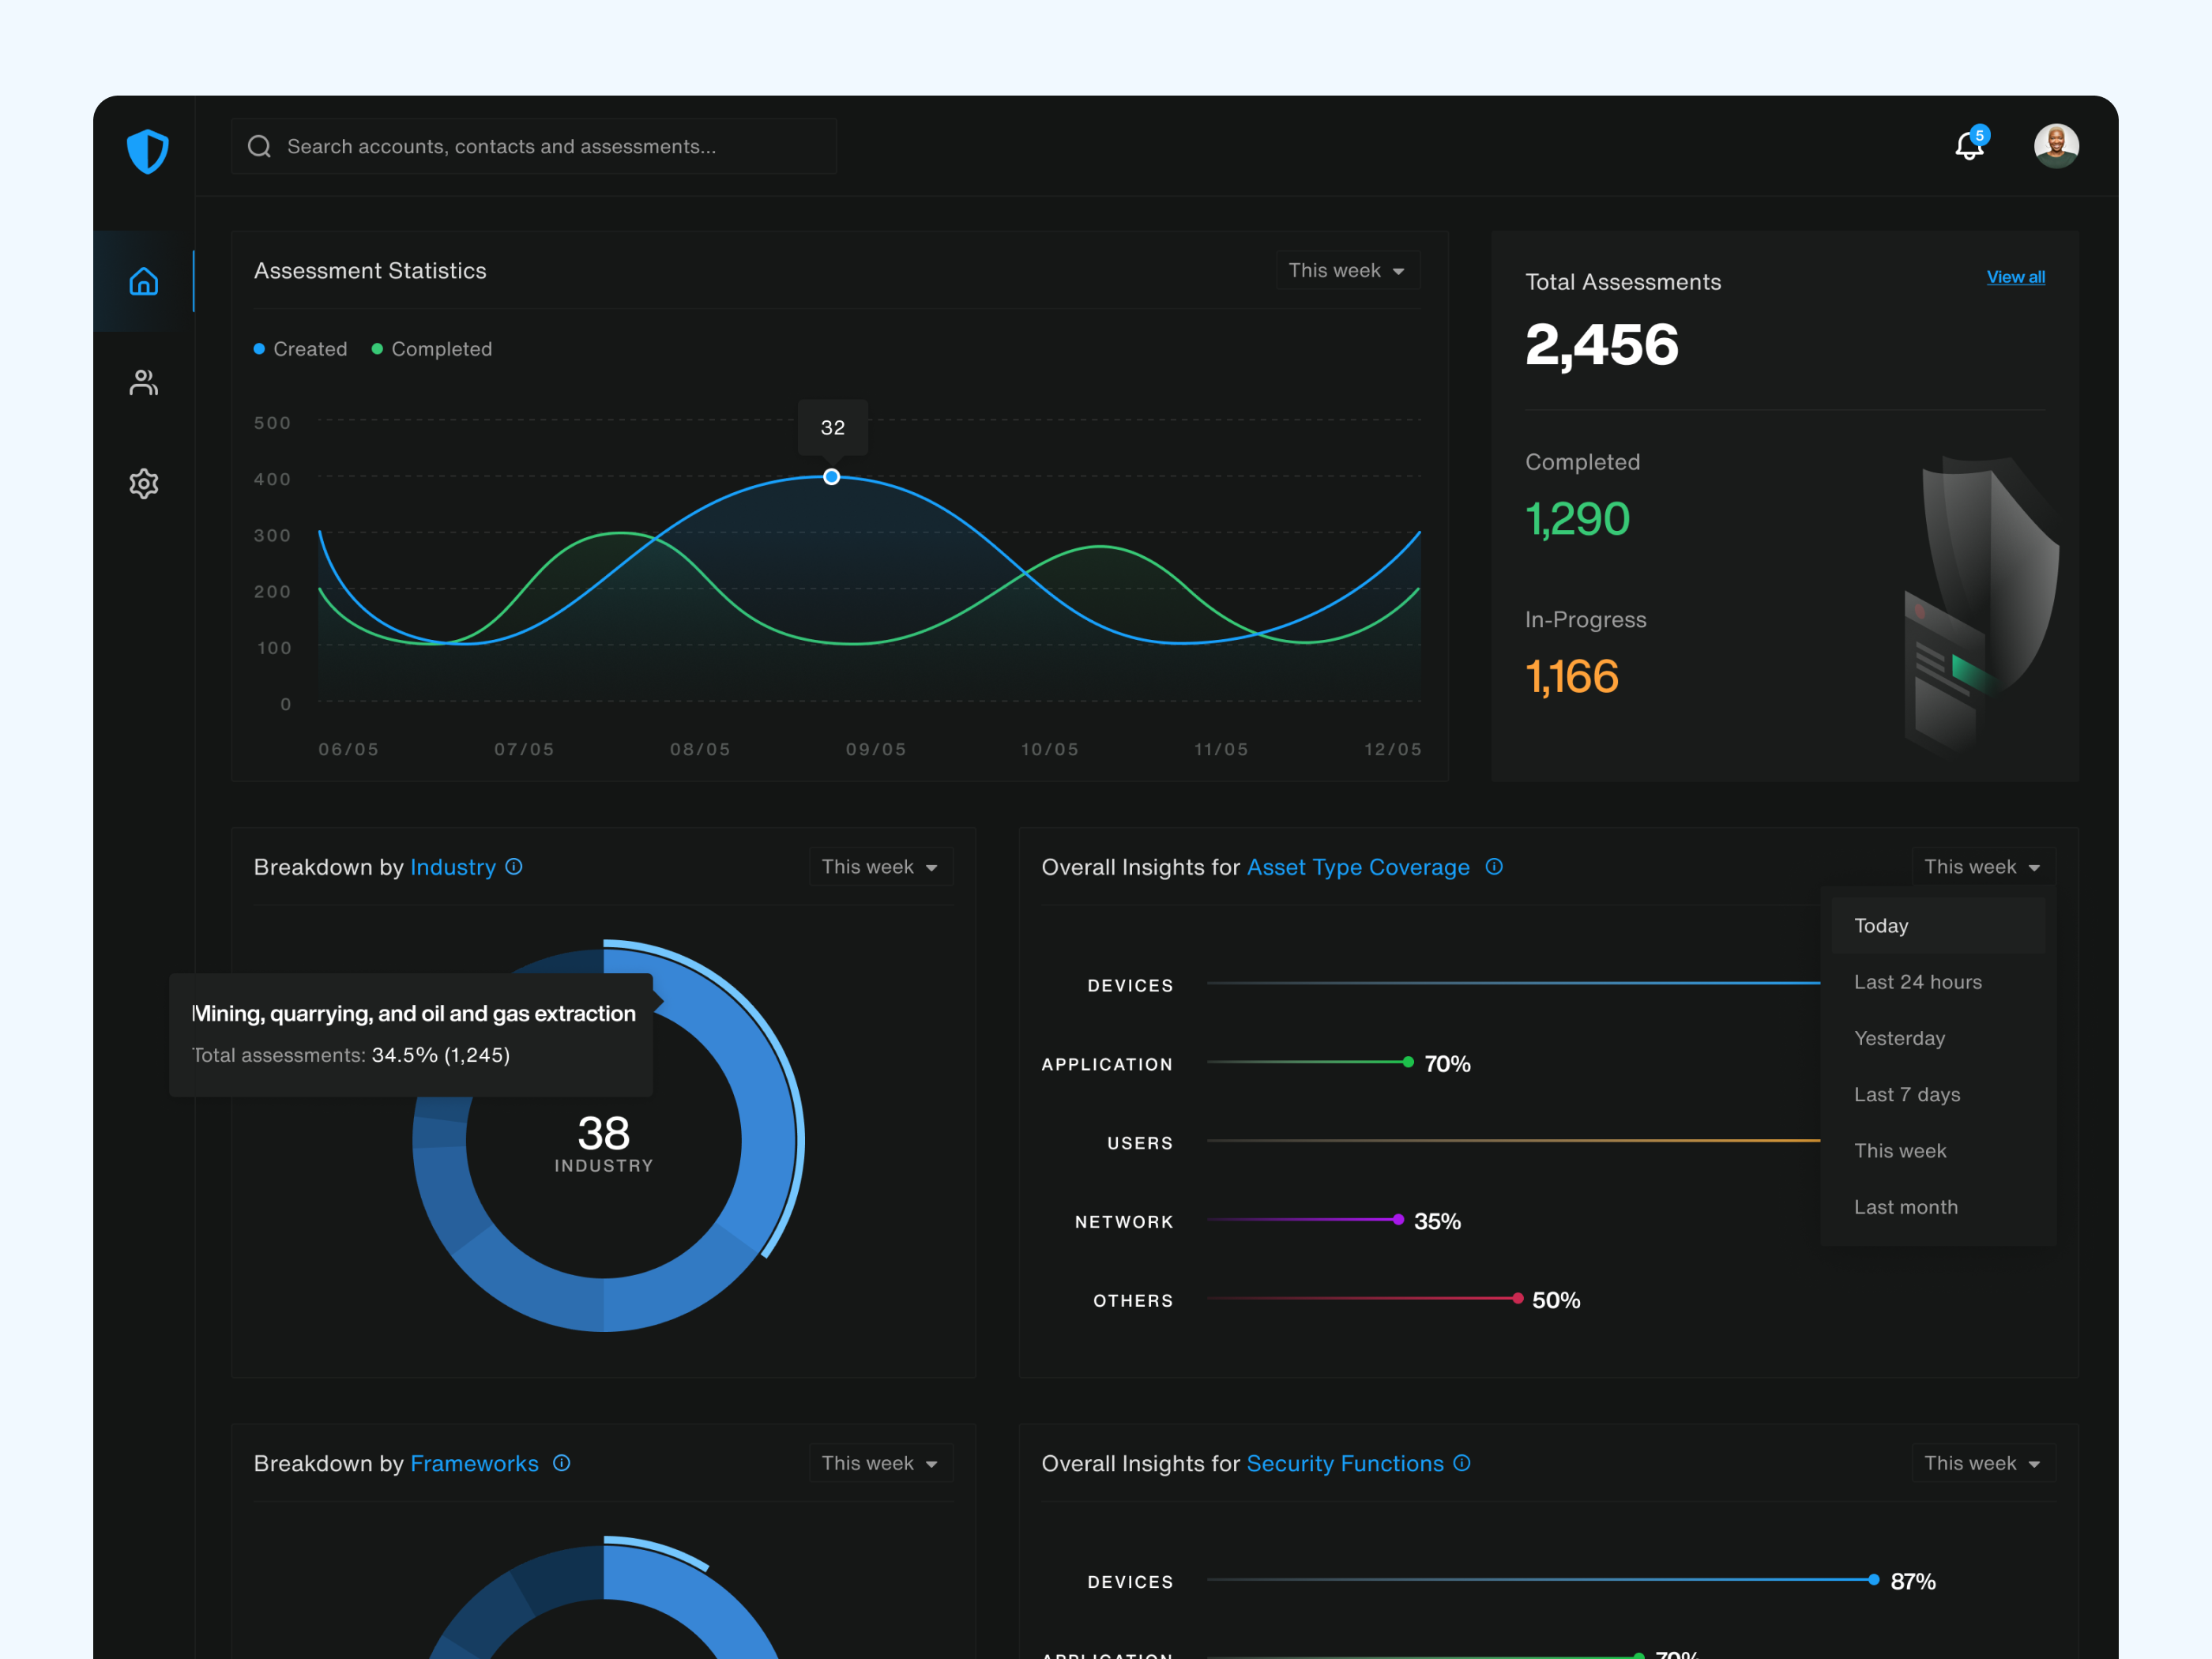Select the Home icon in the sidebar
Screen dimensions: 2212x1659
point(143,281)
